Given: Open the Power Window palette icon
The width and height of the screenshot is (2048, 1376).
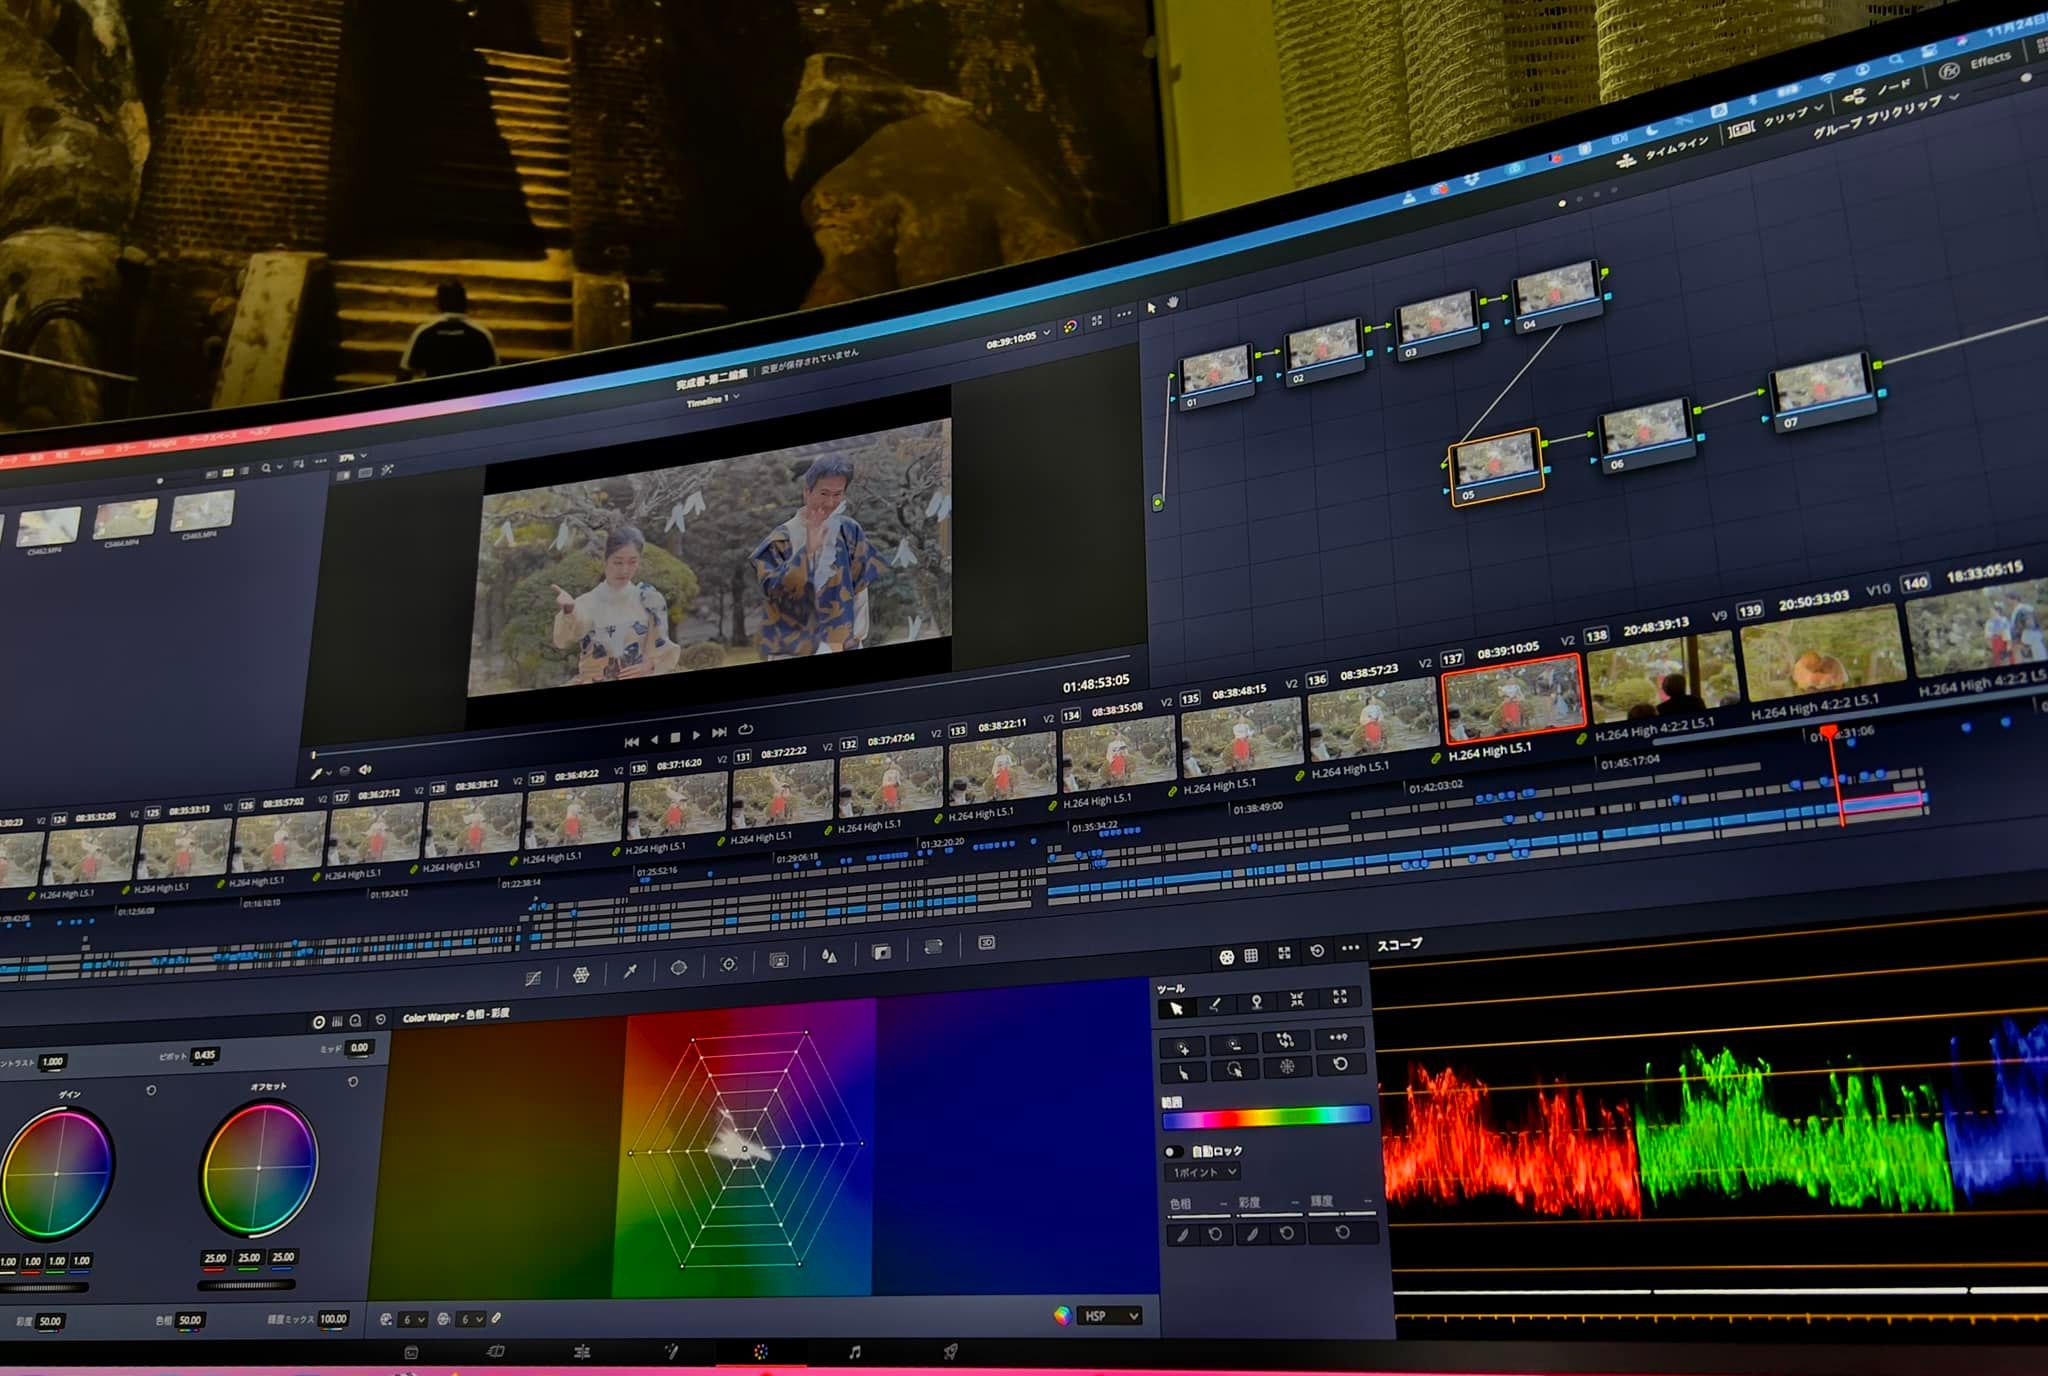Looking at the screenshot, I should (678, 967).
